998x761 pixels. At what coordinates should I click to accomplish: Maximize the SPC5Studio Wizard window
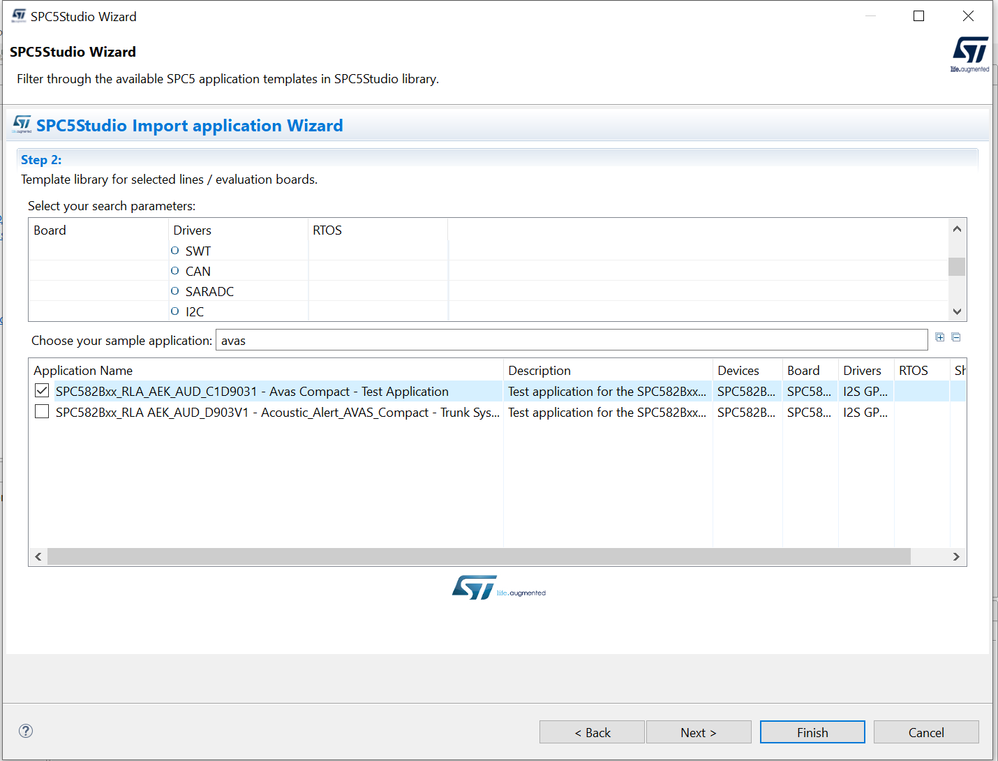[918, 16]
